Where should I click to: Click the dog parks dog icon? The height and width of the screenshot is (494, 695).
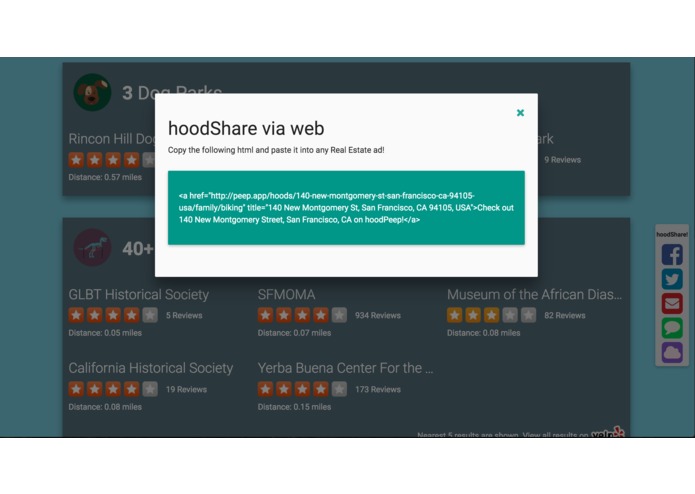pos(92,92)
